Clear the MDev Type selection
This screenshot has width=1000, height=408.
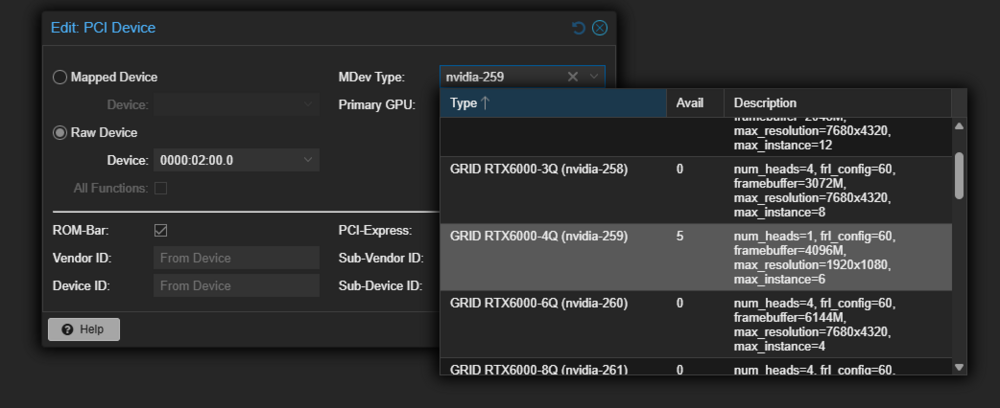[573, 77]
